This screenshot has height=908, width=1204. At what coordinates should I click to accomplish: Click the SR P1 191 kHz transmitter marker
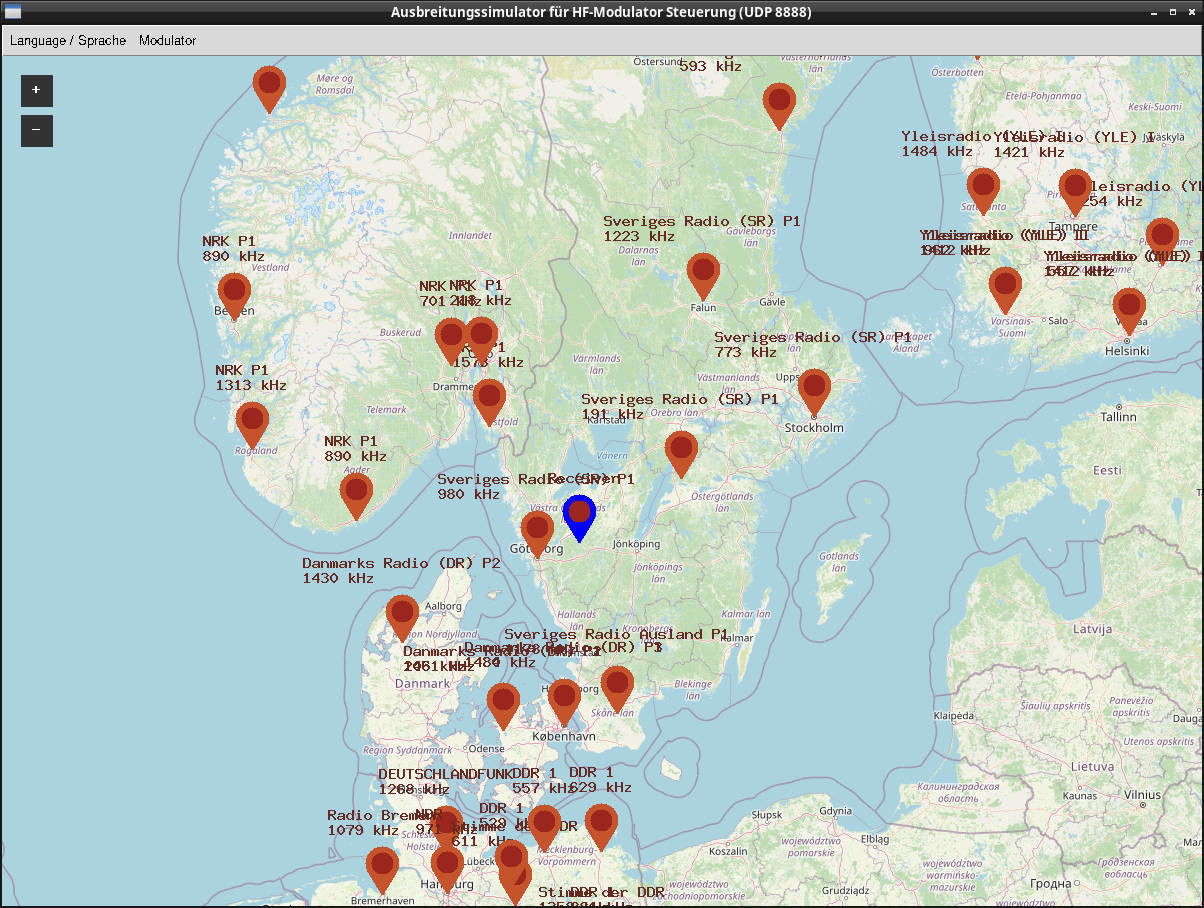tap(681, 455)
